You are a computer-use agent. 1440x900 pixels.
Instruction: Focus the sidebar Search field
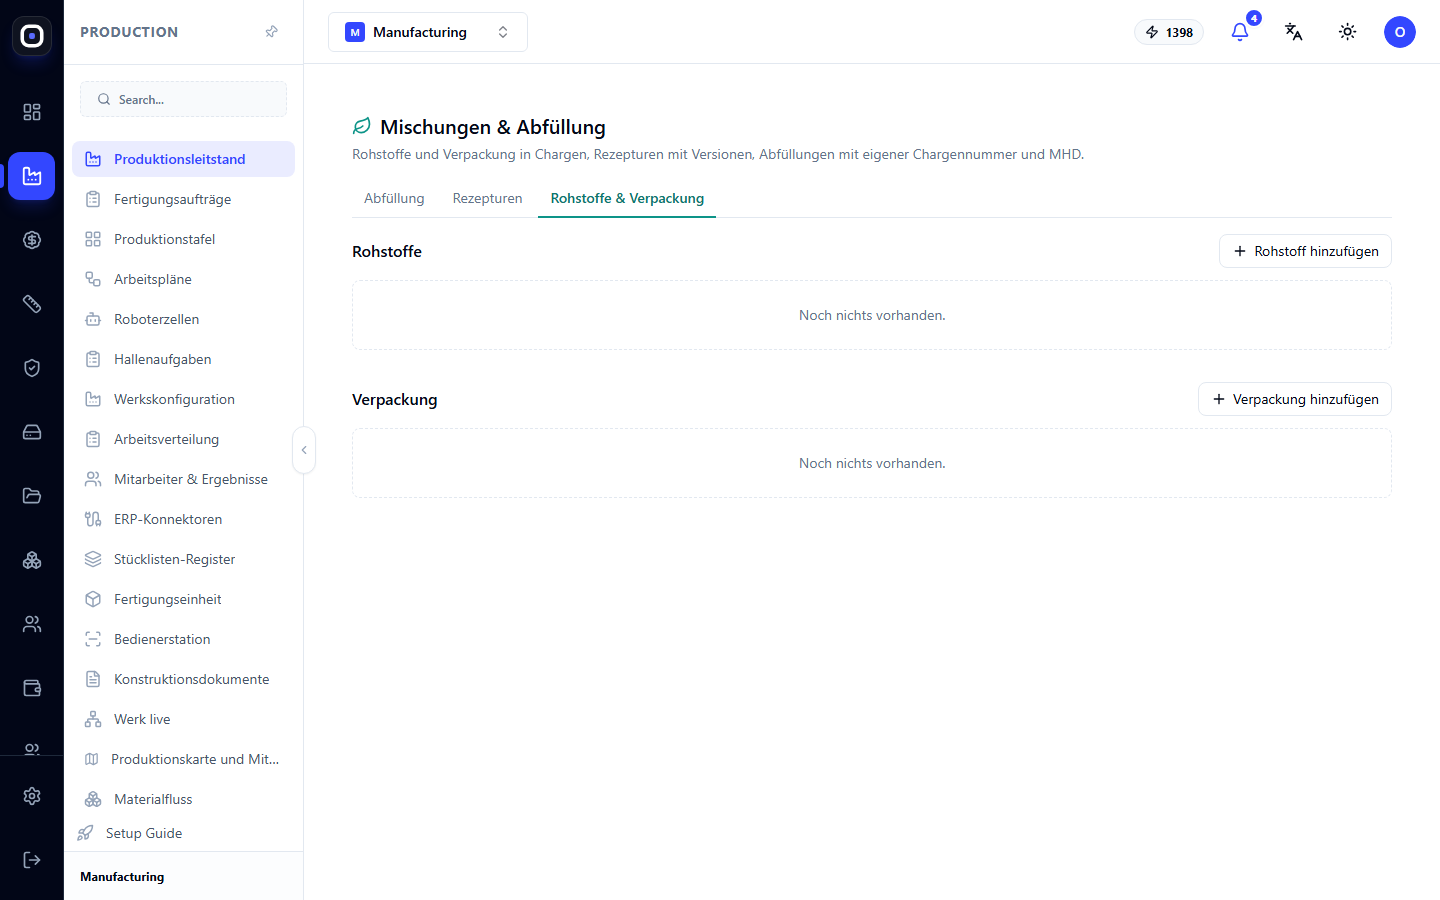point(183,99)
